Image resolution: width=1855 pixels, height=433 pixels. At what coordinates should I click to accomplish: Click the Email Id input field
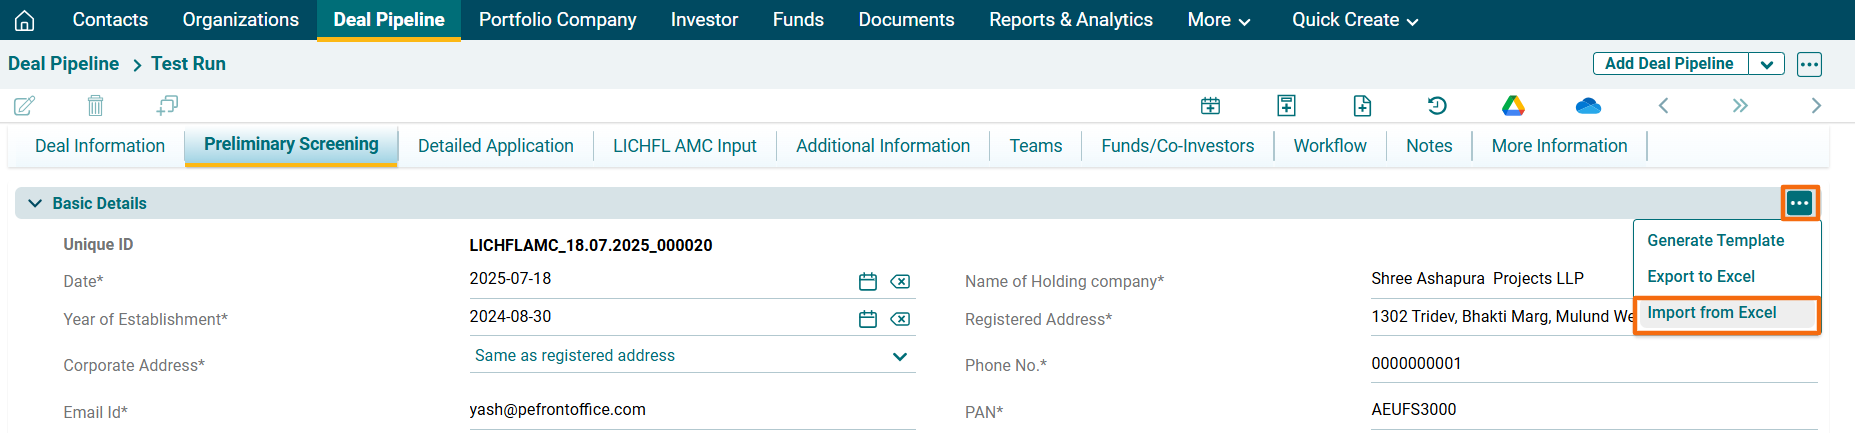pos(692,410)
